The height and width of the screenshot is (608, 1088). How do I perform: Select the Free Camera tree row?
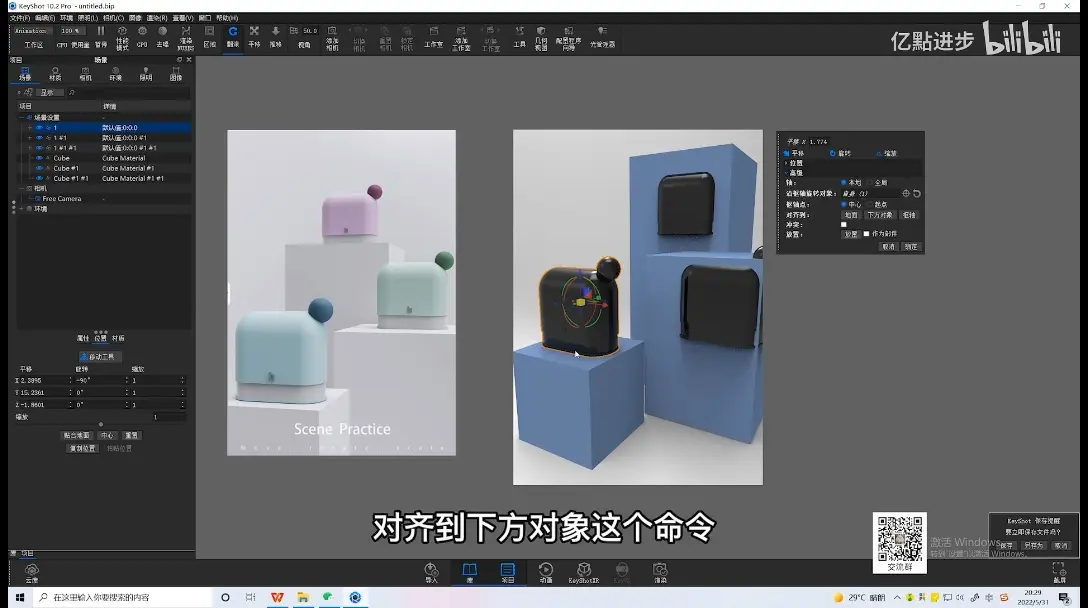[101, 199]
